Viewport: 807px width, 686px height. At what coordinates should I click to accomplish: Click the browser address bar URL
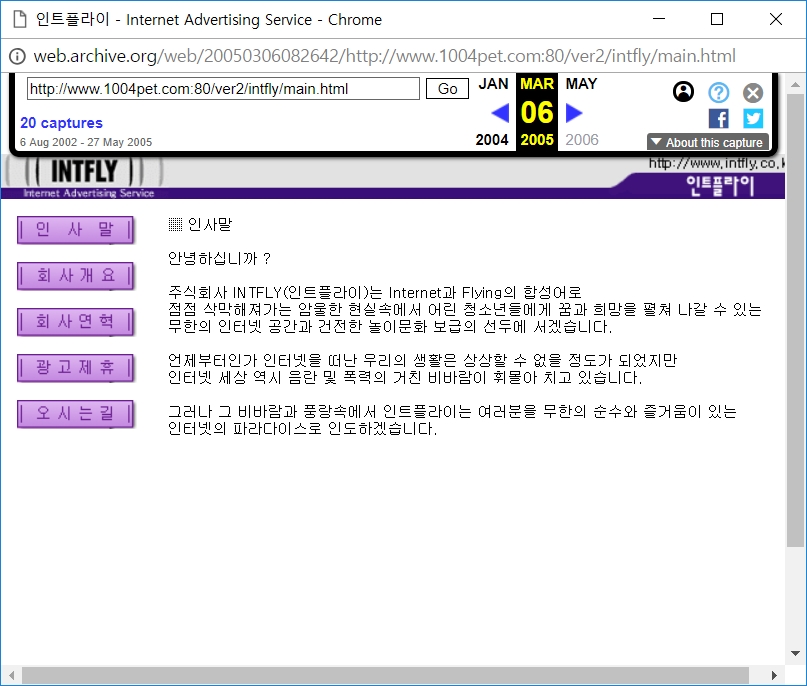coord(384,56)
